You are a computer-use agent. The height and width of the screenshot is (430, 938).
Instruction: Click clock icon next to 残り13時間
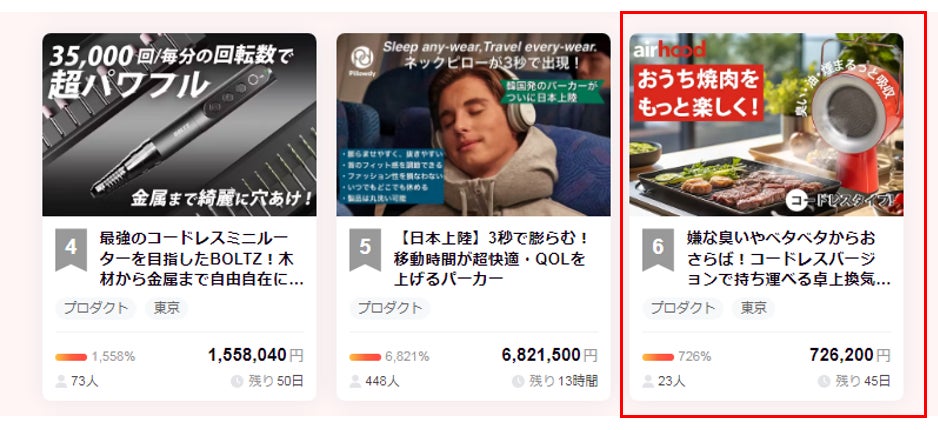pos(518,381)
